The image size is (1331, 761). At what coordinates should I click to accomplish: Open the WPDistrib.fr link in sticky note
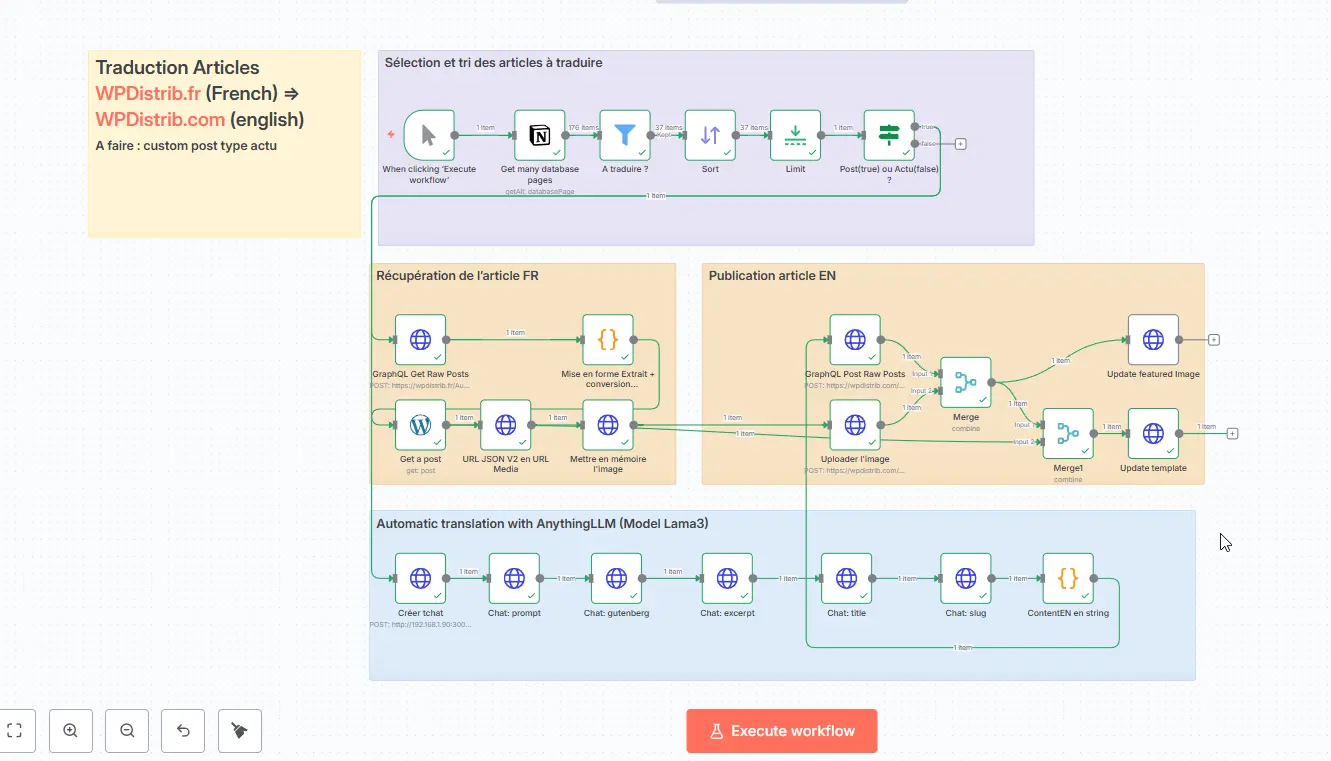pos(148,93)
